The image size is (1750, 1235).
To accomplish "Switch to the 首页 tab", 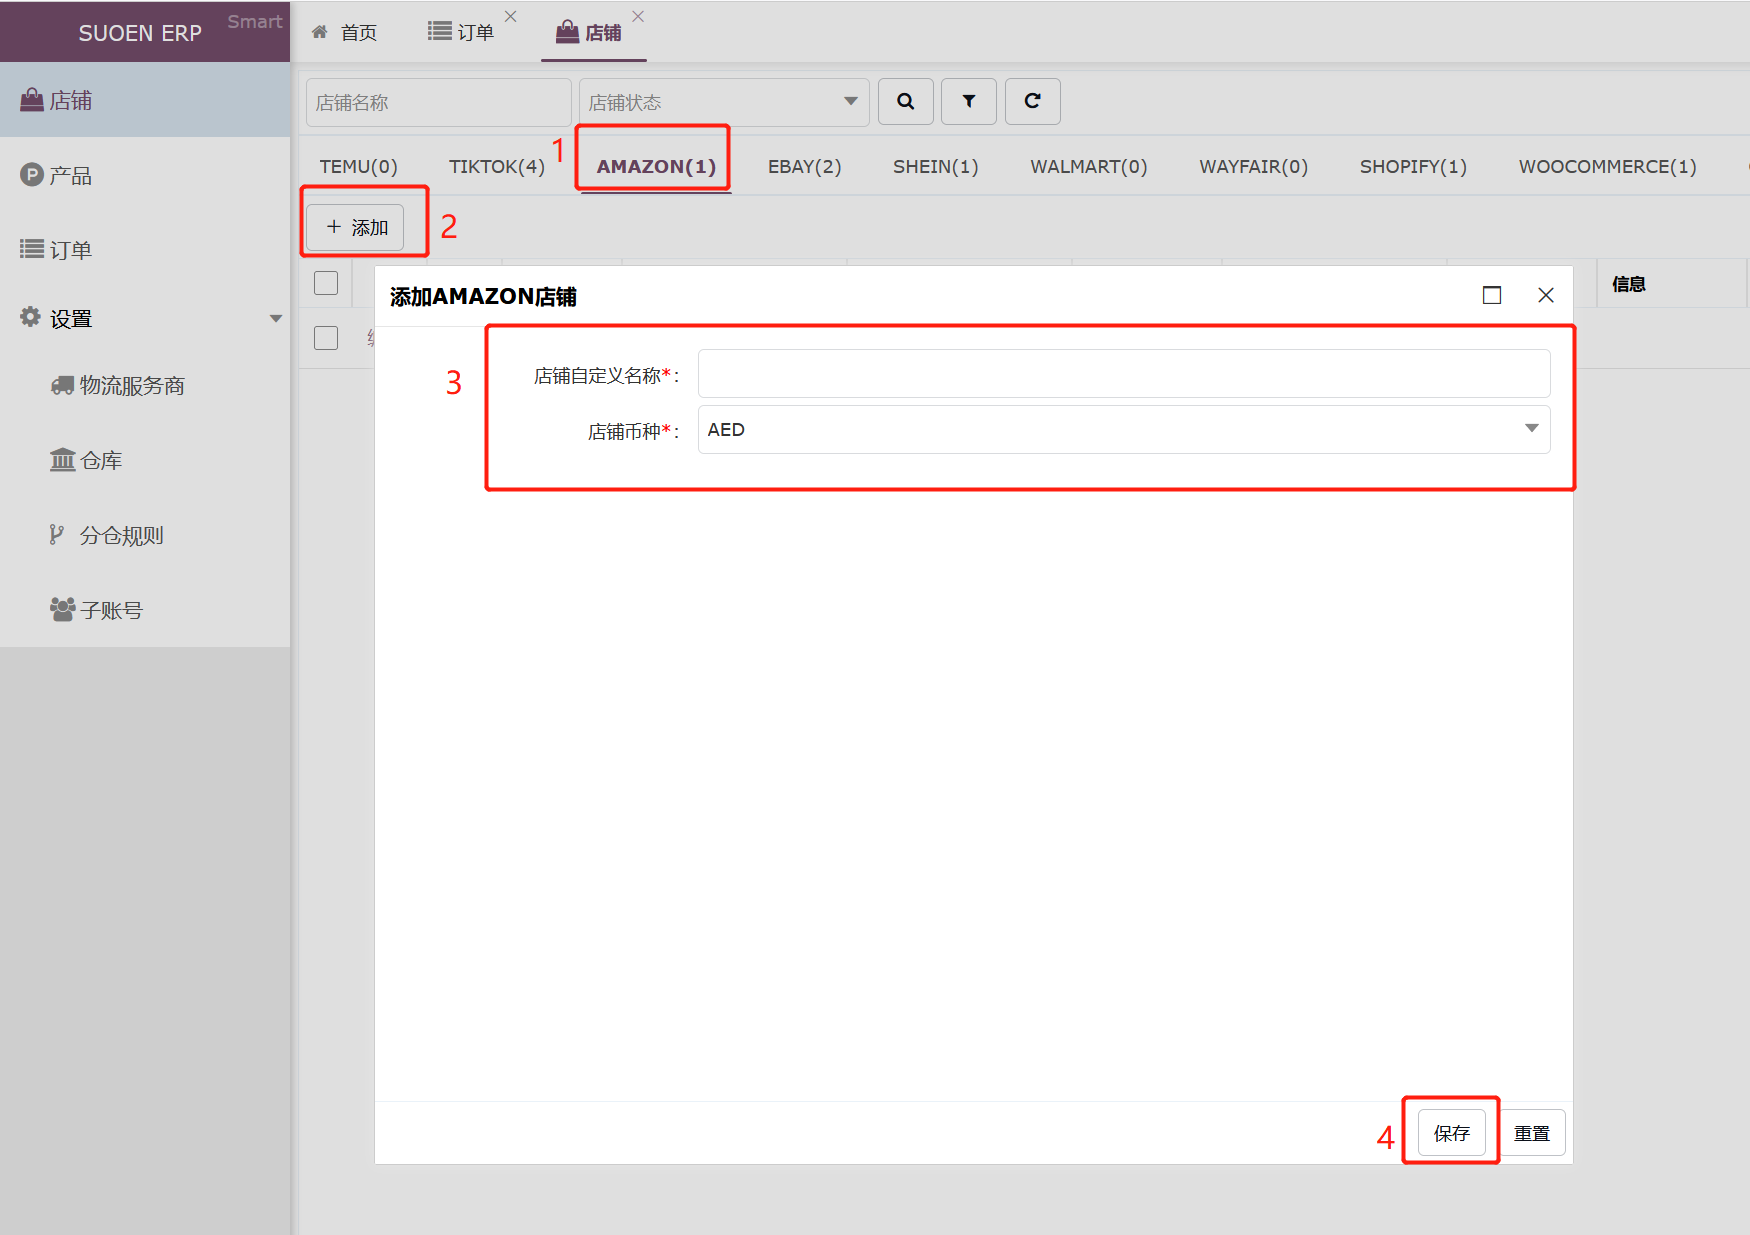I will [x=345, y=32].
